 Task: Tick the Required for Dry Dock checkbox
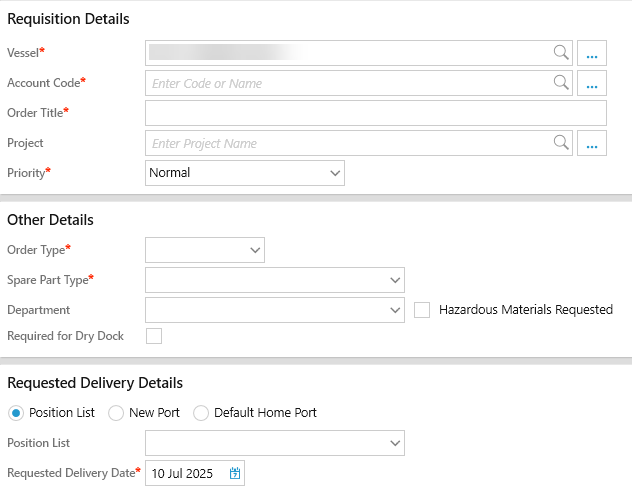point(154,336)
